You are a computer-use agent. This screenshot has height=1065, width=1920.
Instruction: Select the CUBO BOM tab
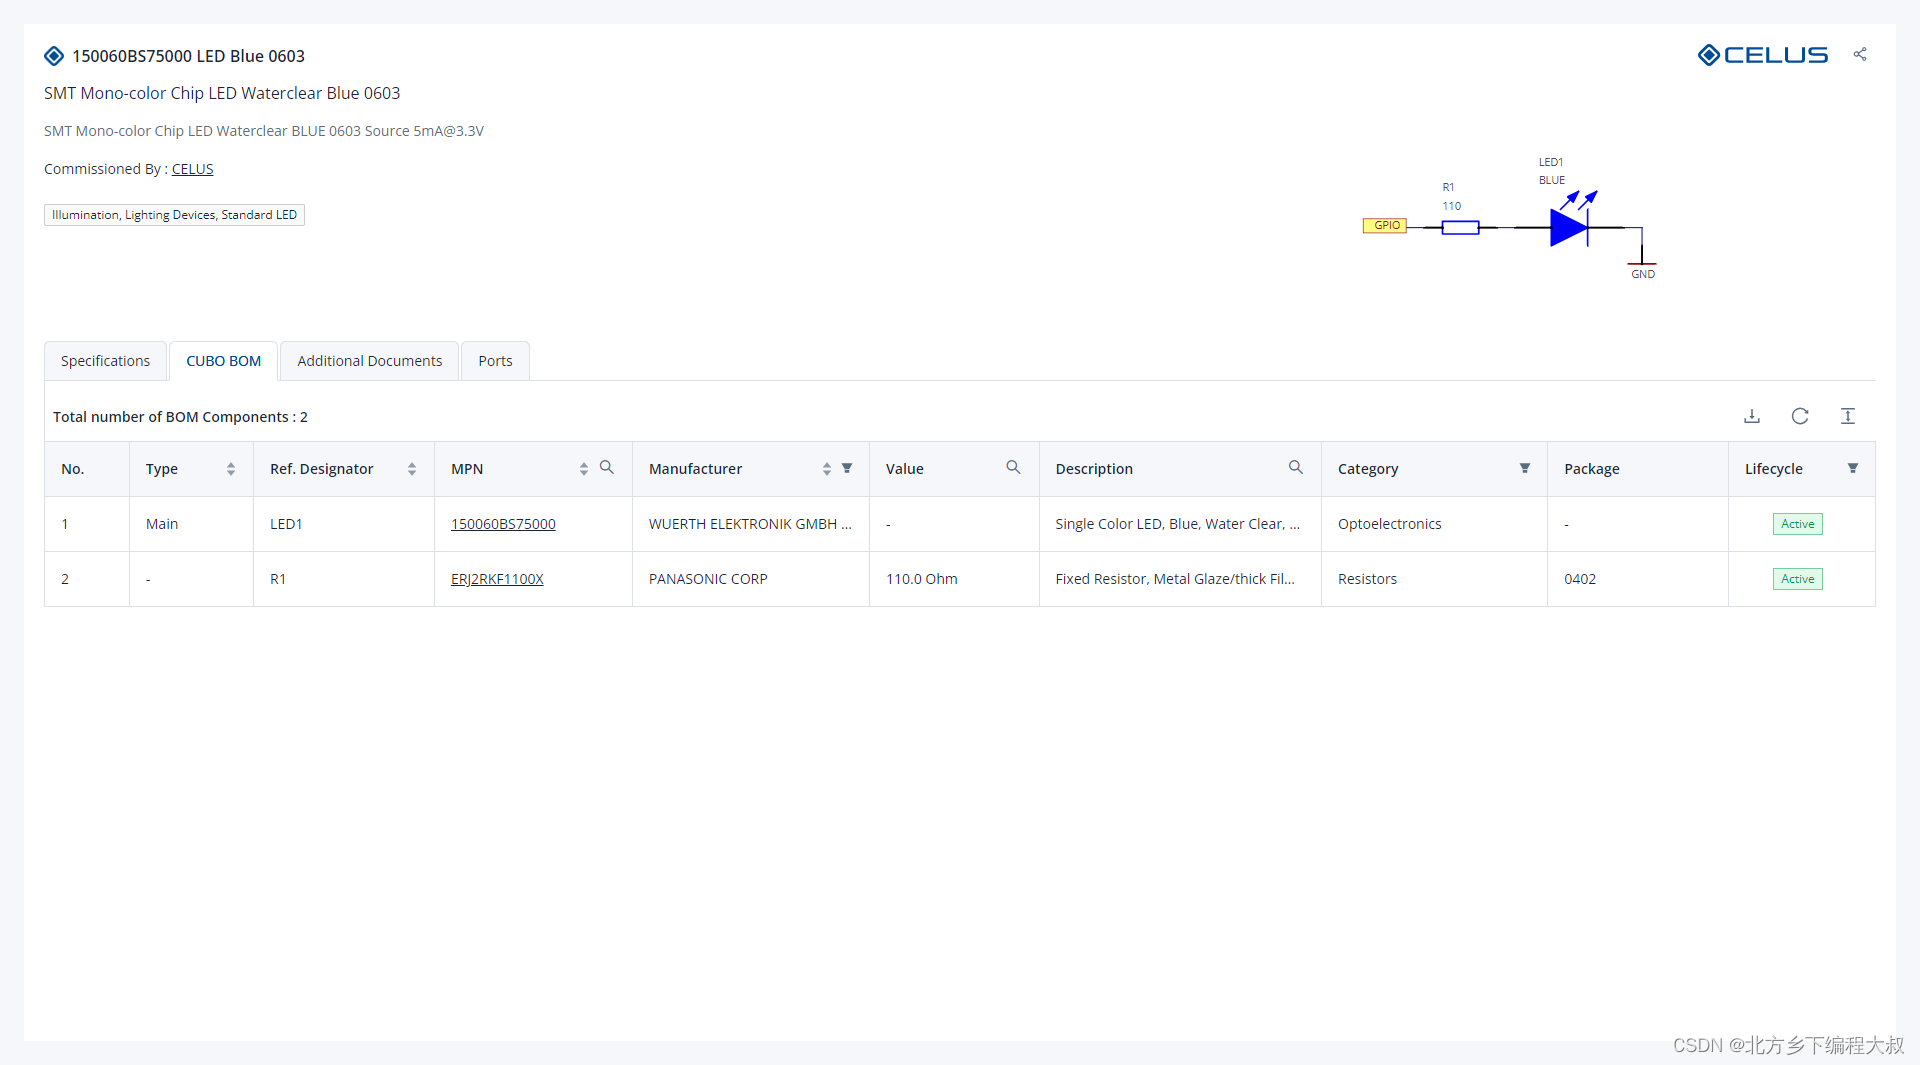(x=223, y=361)
